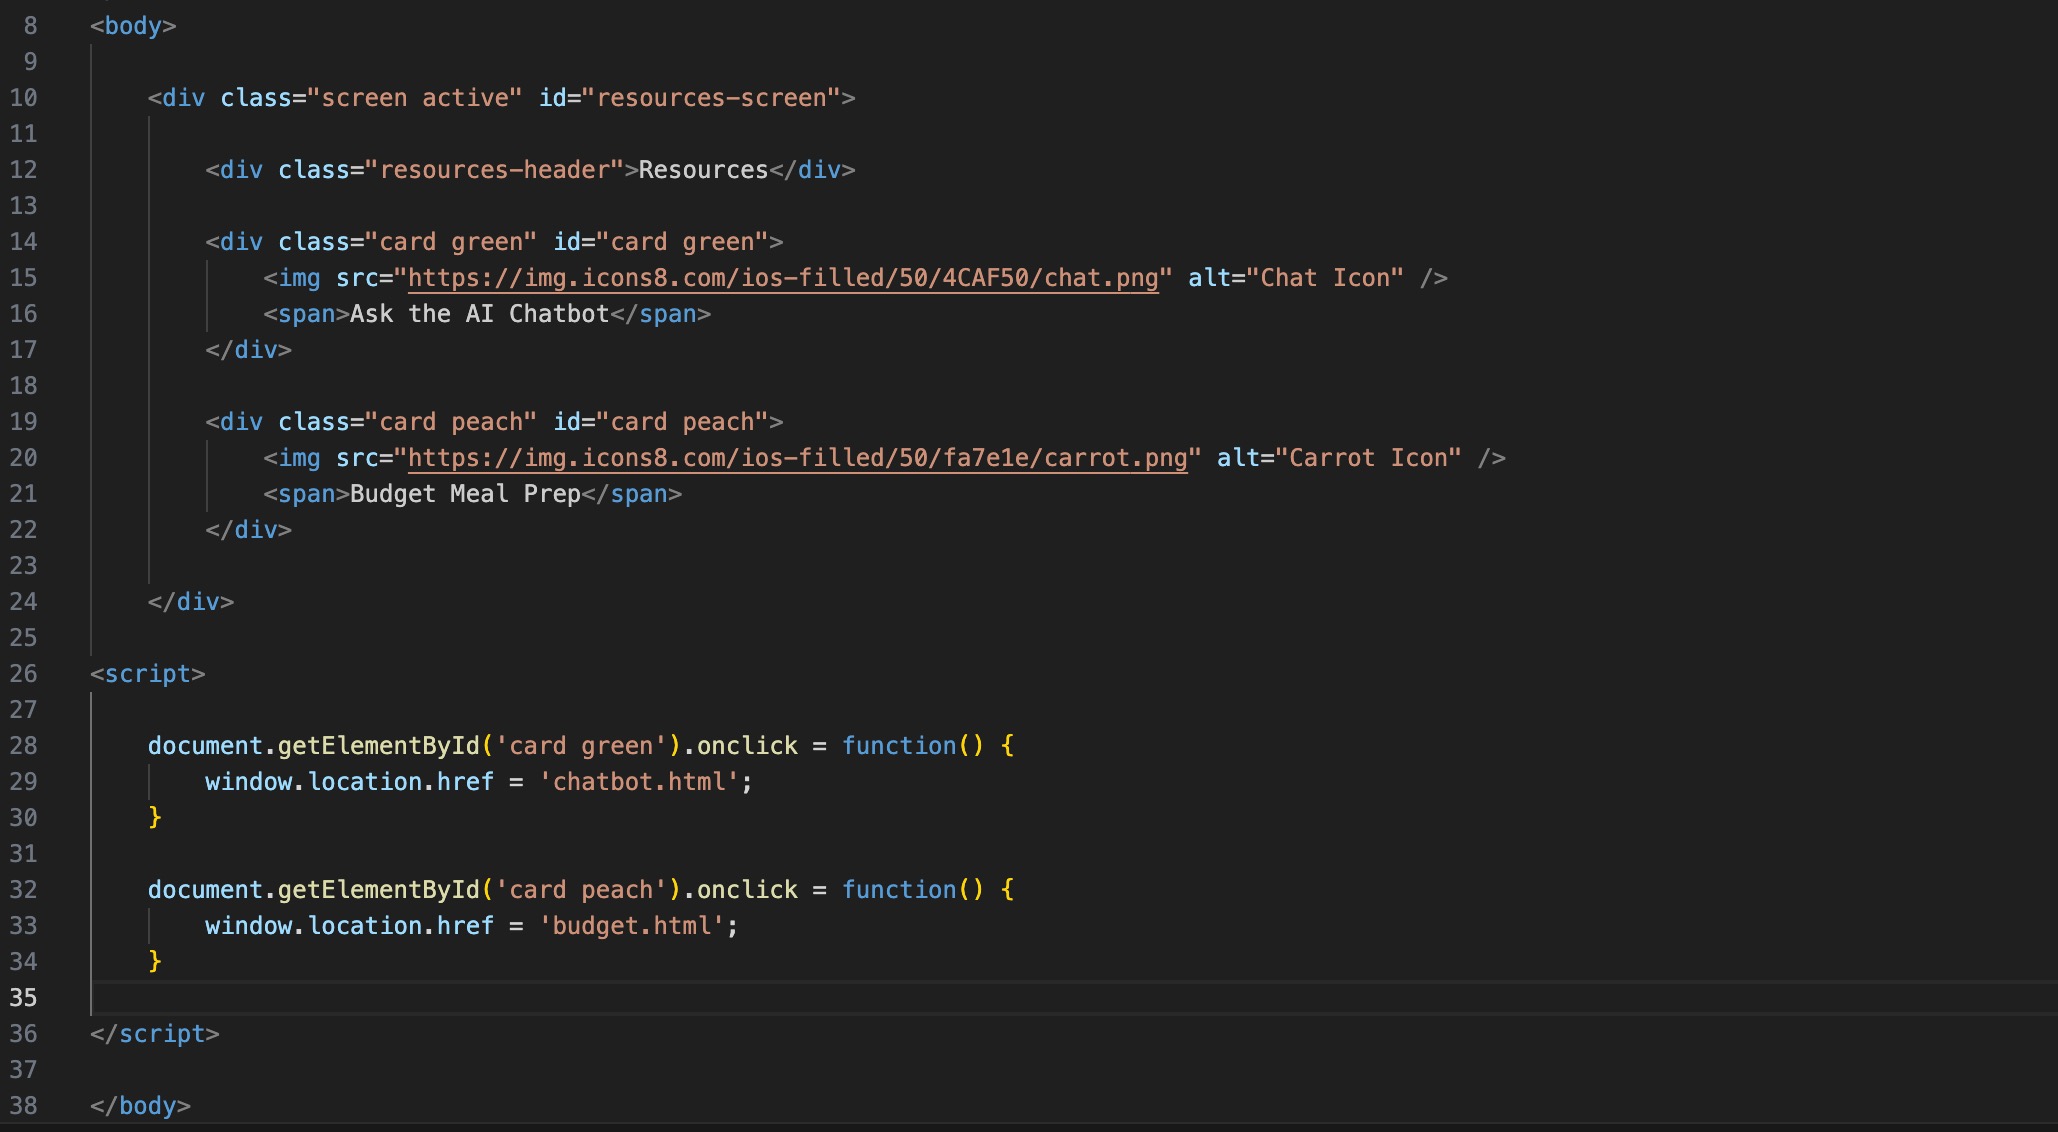The height and width of the screenshot is (1132, 2058).
Task: Click the closing script tag
Action: (x=154, y=1034)
